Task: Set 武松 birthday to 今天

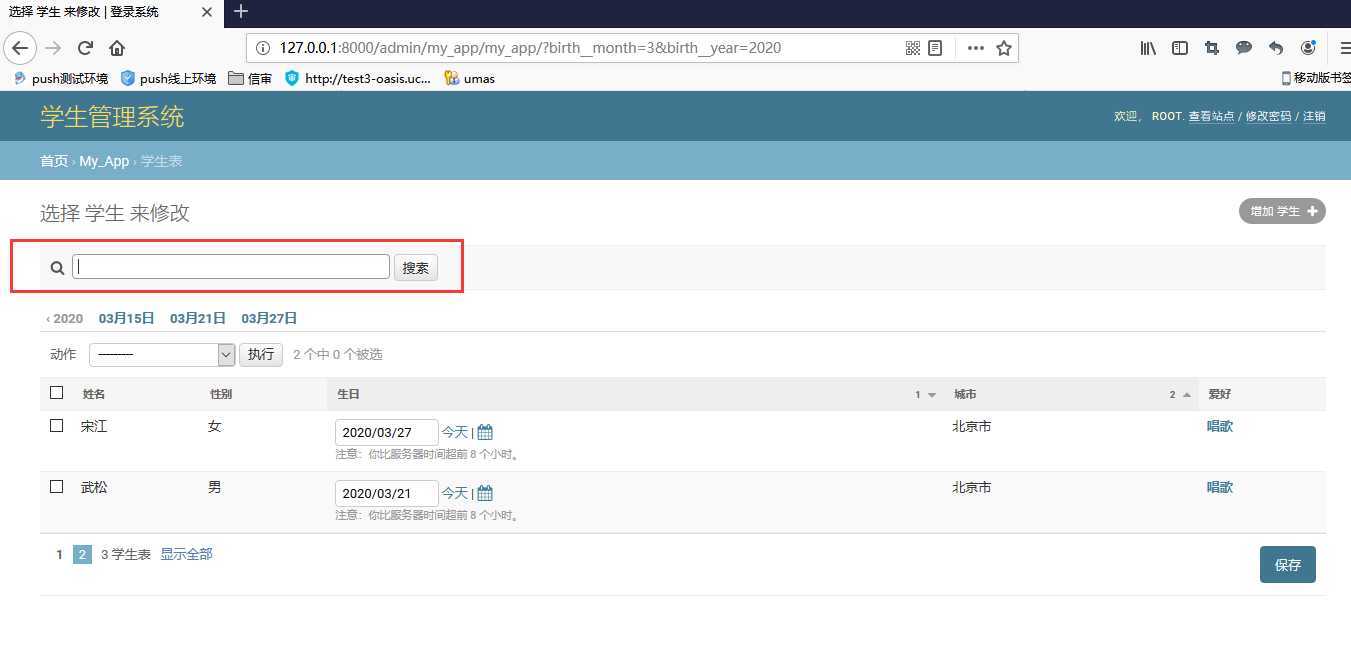Action: point(455,493)
